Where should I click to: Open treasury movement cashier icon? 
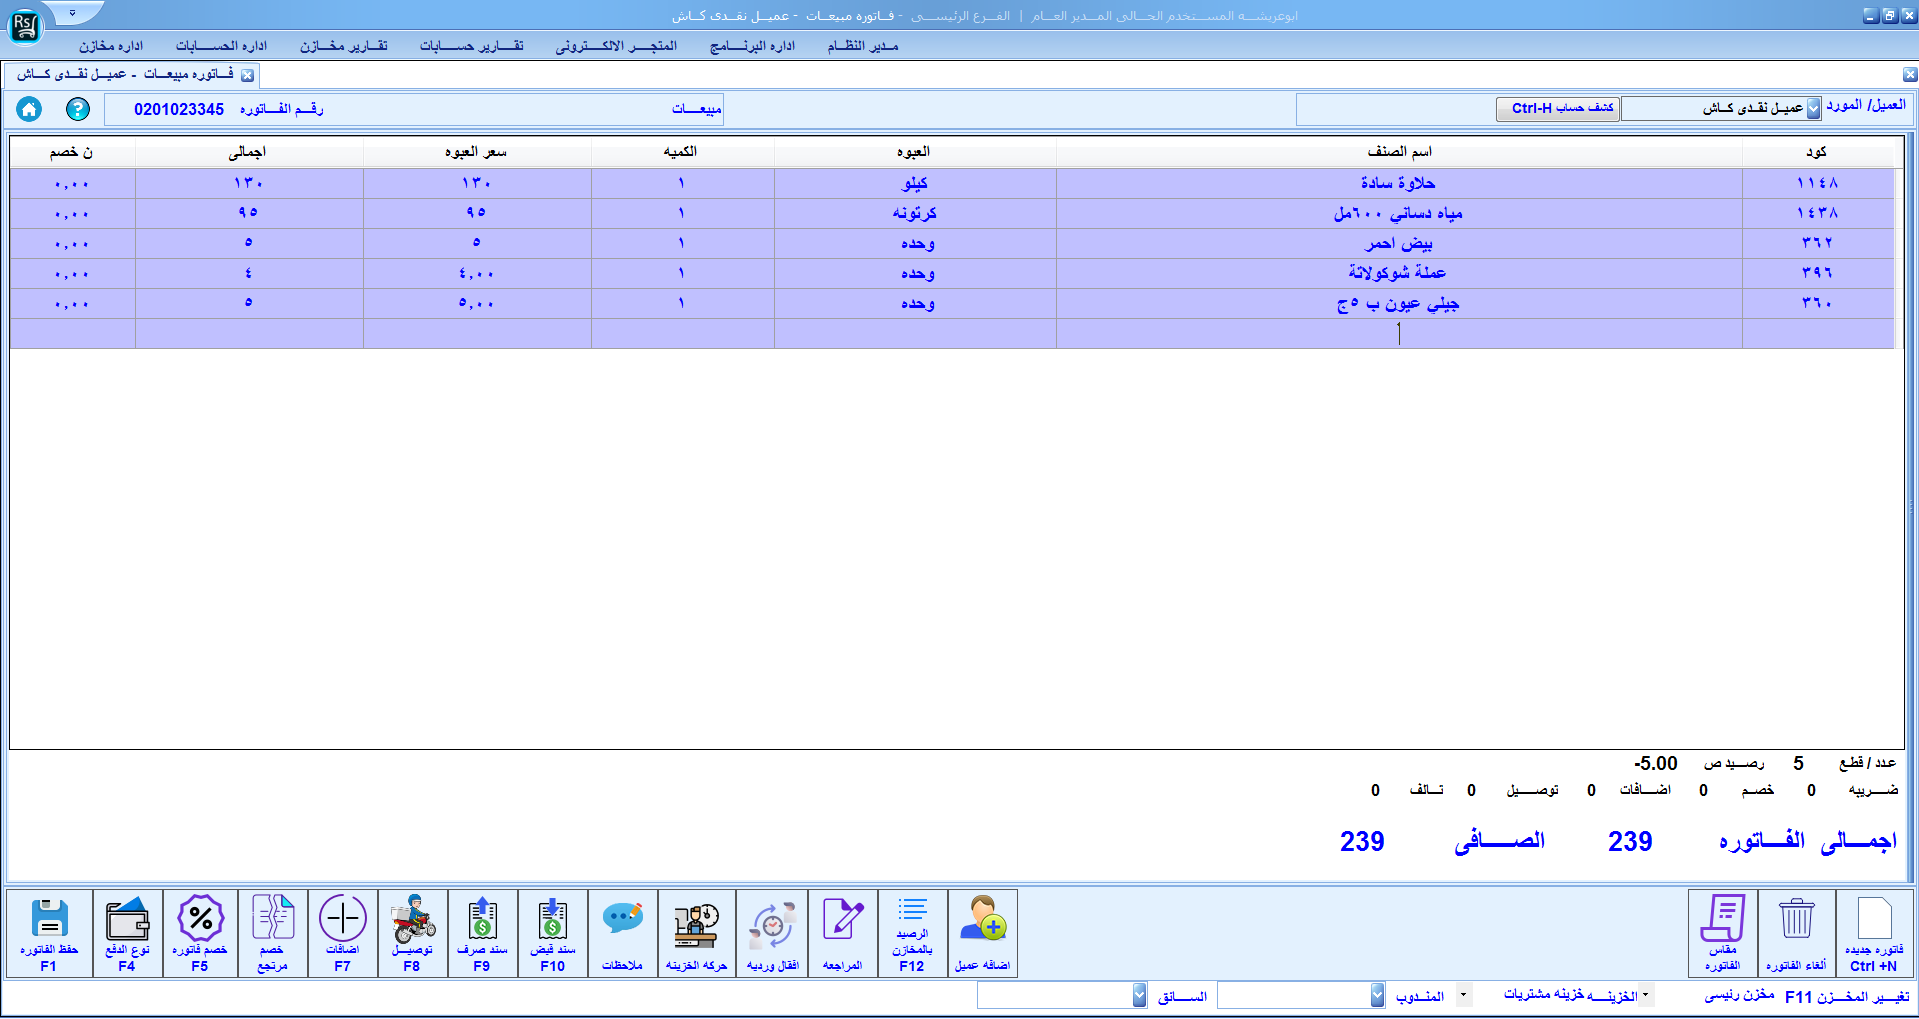click(x=697, y=934)
